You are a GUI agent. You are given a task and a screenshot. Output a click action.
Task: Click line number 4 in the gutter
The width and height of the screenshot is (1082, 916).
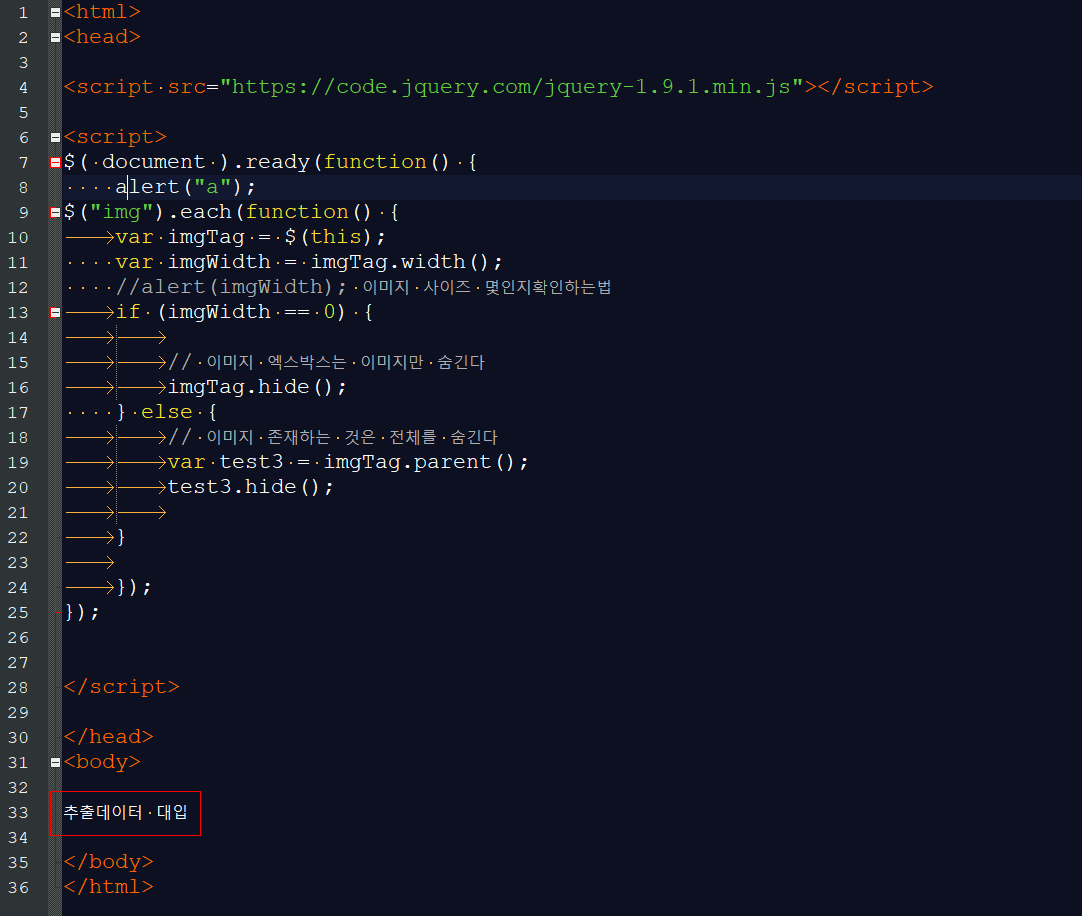coord(23,88)
